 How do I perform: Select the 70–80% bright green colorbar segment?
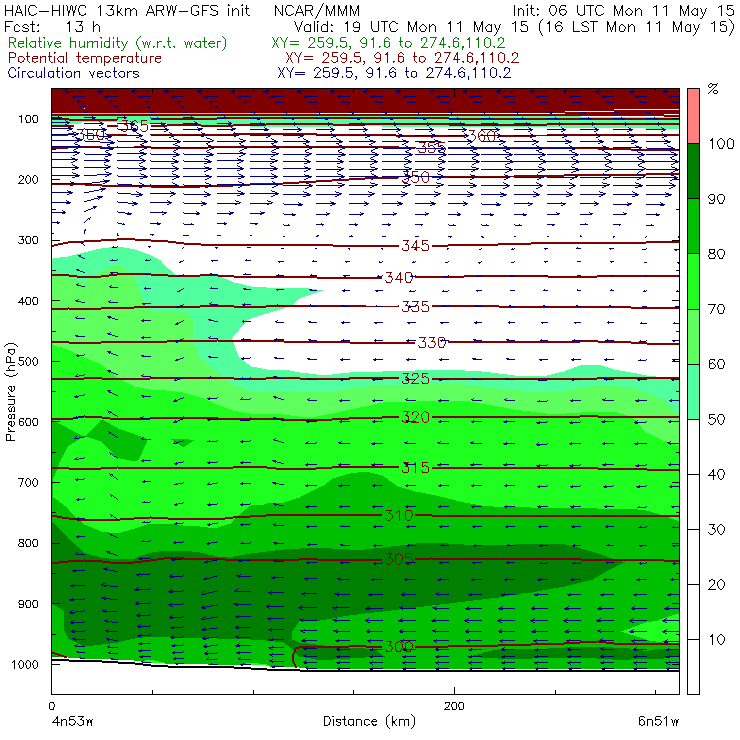693,281
